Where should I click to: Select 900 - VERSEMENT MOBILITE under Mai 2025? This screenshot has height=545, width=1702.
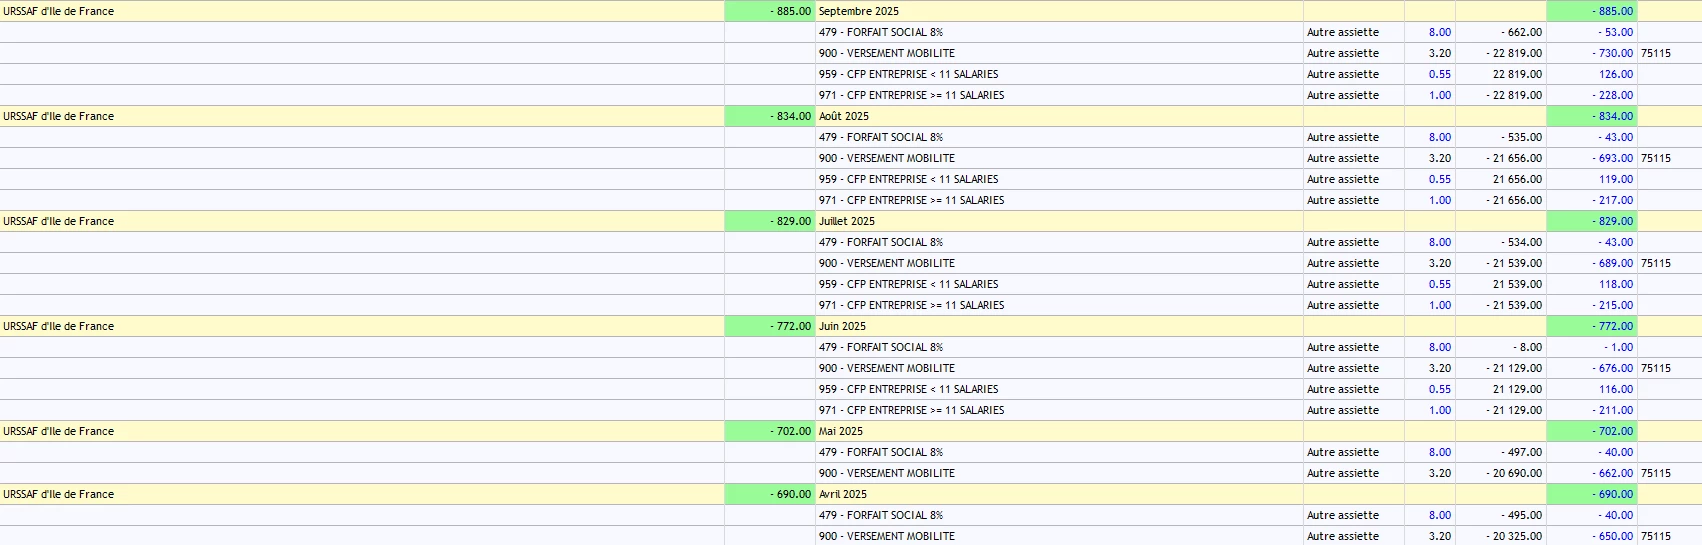(x=1059, y=473)
